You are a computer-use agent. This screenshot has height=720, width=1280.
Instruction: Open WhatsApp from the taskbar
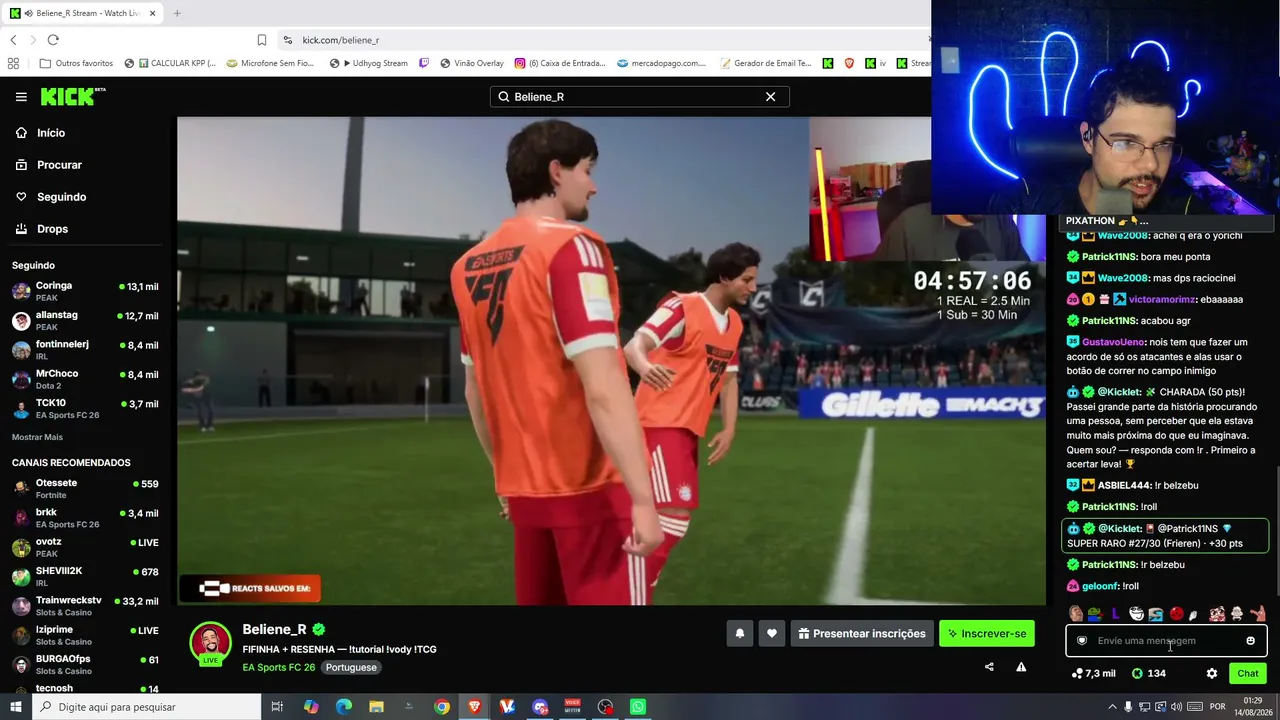click(x=638, y=707)
